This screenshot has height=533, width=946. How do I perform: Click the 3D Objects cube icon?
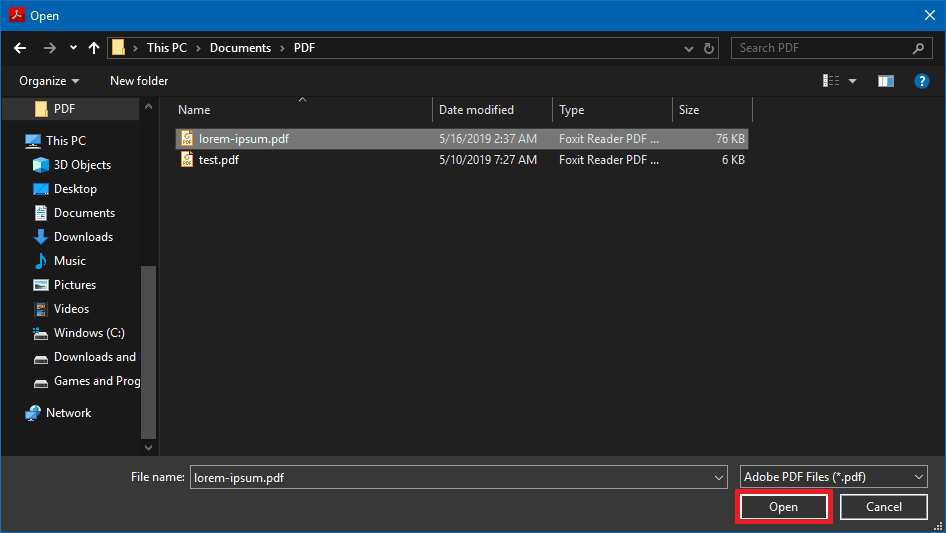point(40,165)
